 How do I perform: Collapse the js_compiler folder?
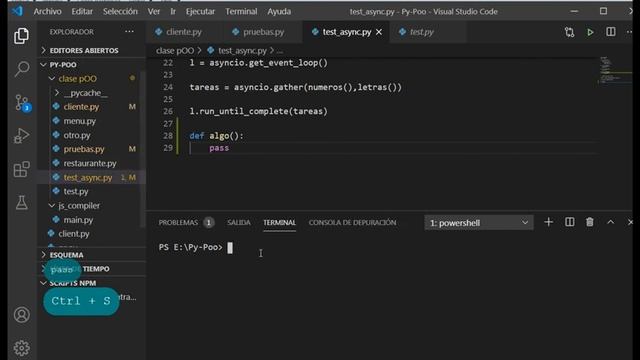point(78,206)
